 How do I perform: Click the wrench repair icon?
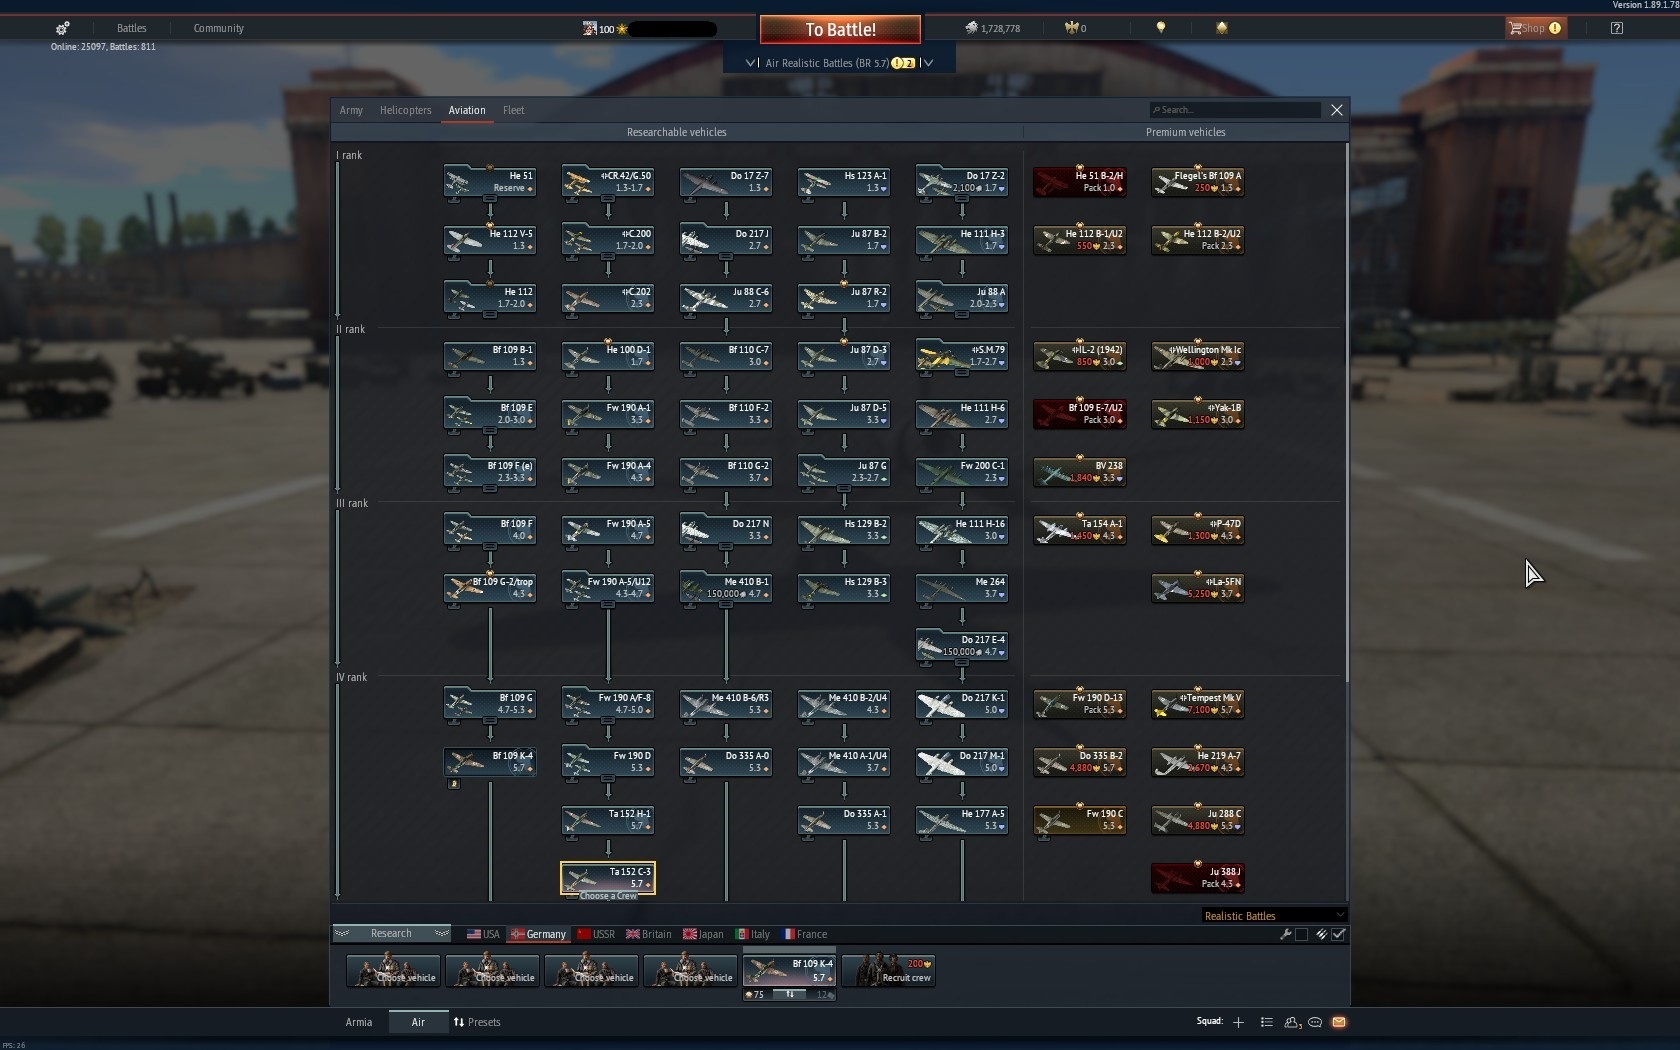tap(1286, 934)
